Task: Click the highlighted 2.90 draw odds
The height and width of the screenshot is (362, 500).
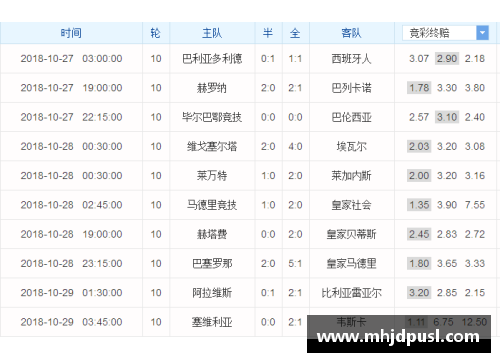Action: point(447,59)
